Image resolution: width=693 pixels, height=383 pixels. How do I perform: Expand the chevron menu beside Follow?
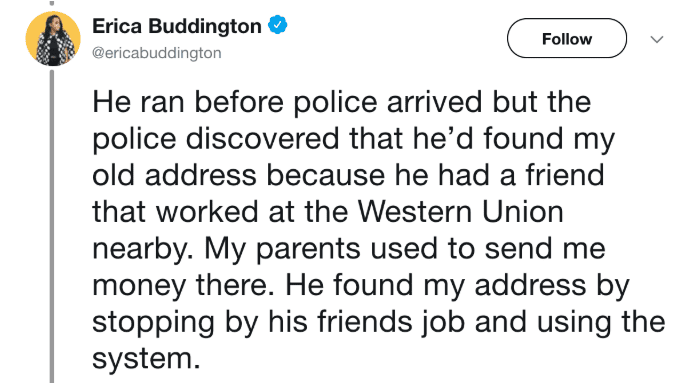click(657, 39)
